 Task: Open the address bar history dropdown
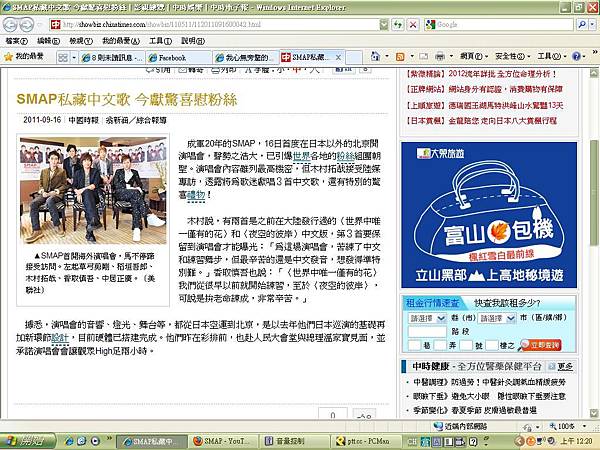tap(384, 25)
